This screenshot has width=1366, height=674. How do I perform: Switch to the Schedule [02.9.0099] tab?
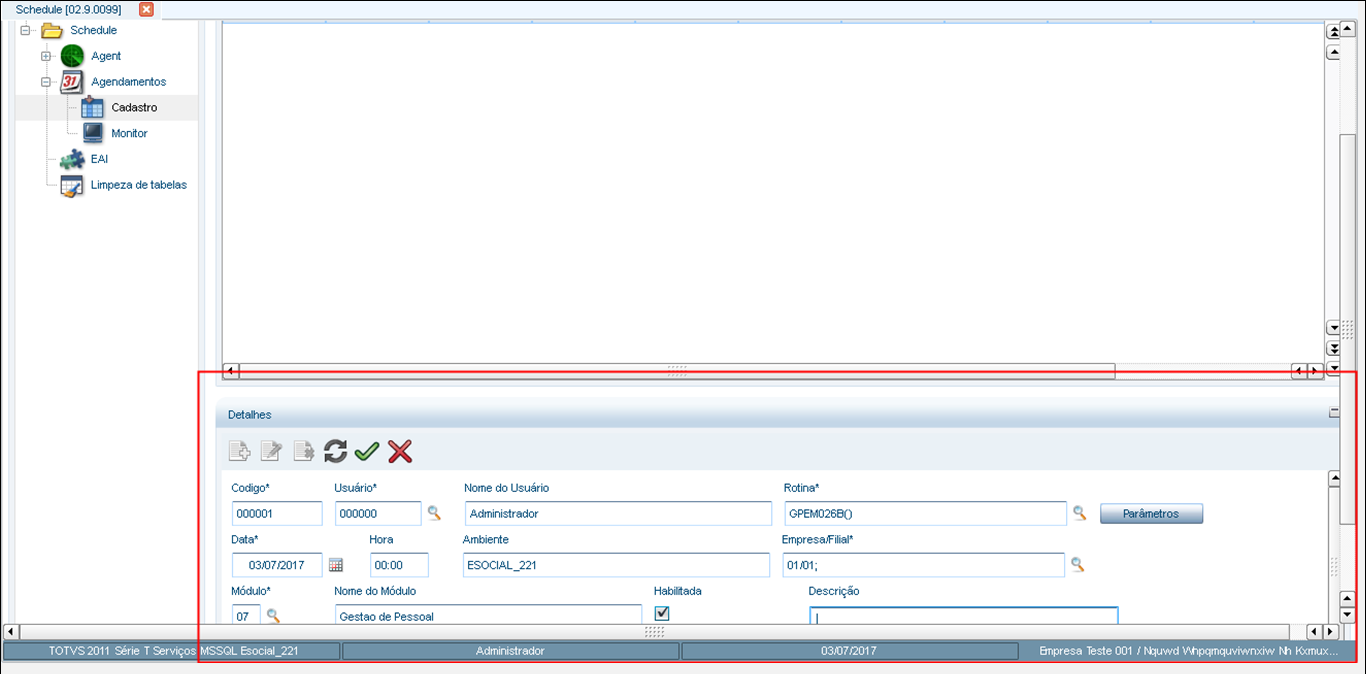[x=68, y=9]
